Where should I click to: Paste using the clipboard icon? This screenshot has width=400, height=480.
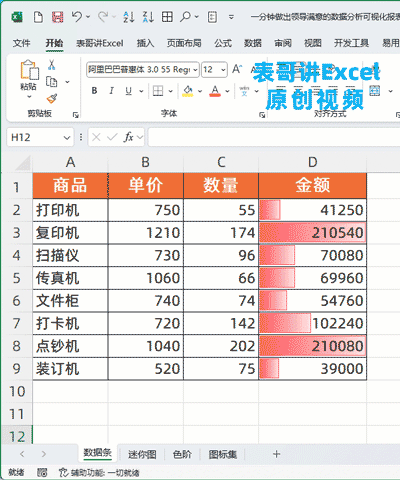pyautogui.click(x=29, y=71)
